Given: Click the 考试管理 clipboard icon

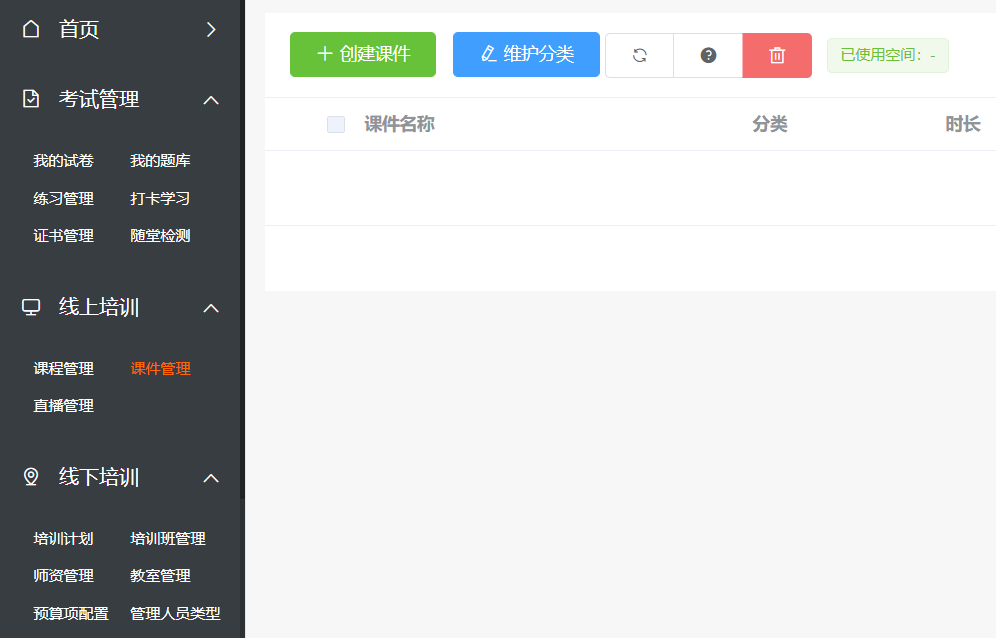Looking at the screenshot, I should point(31,99).
